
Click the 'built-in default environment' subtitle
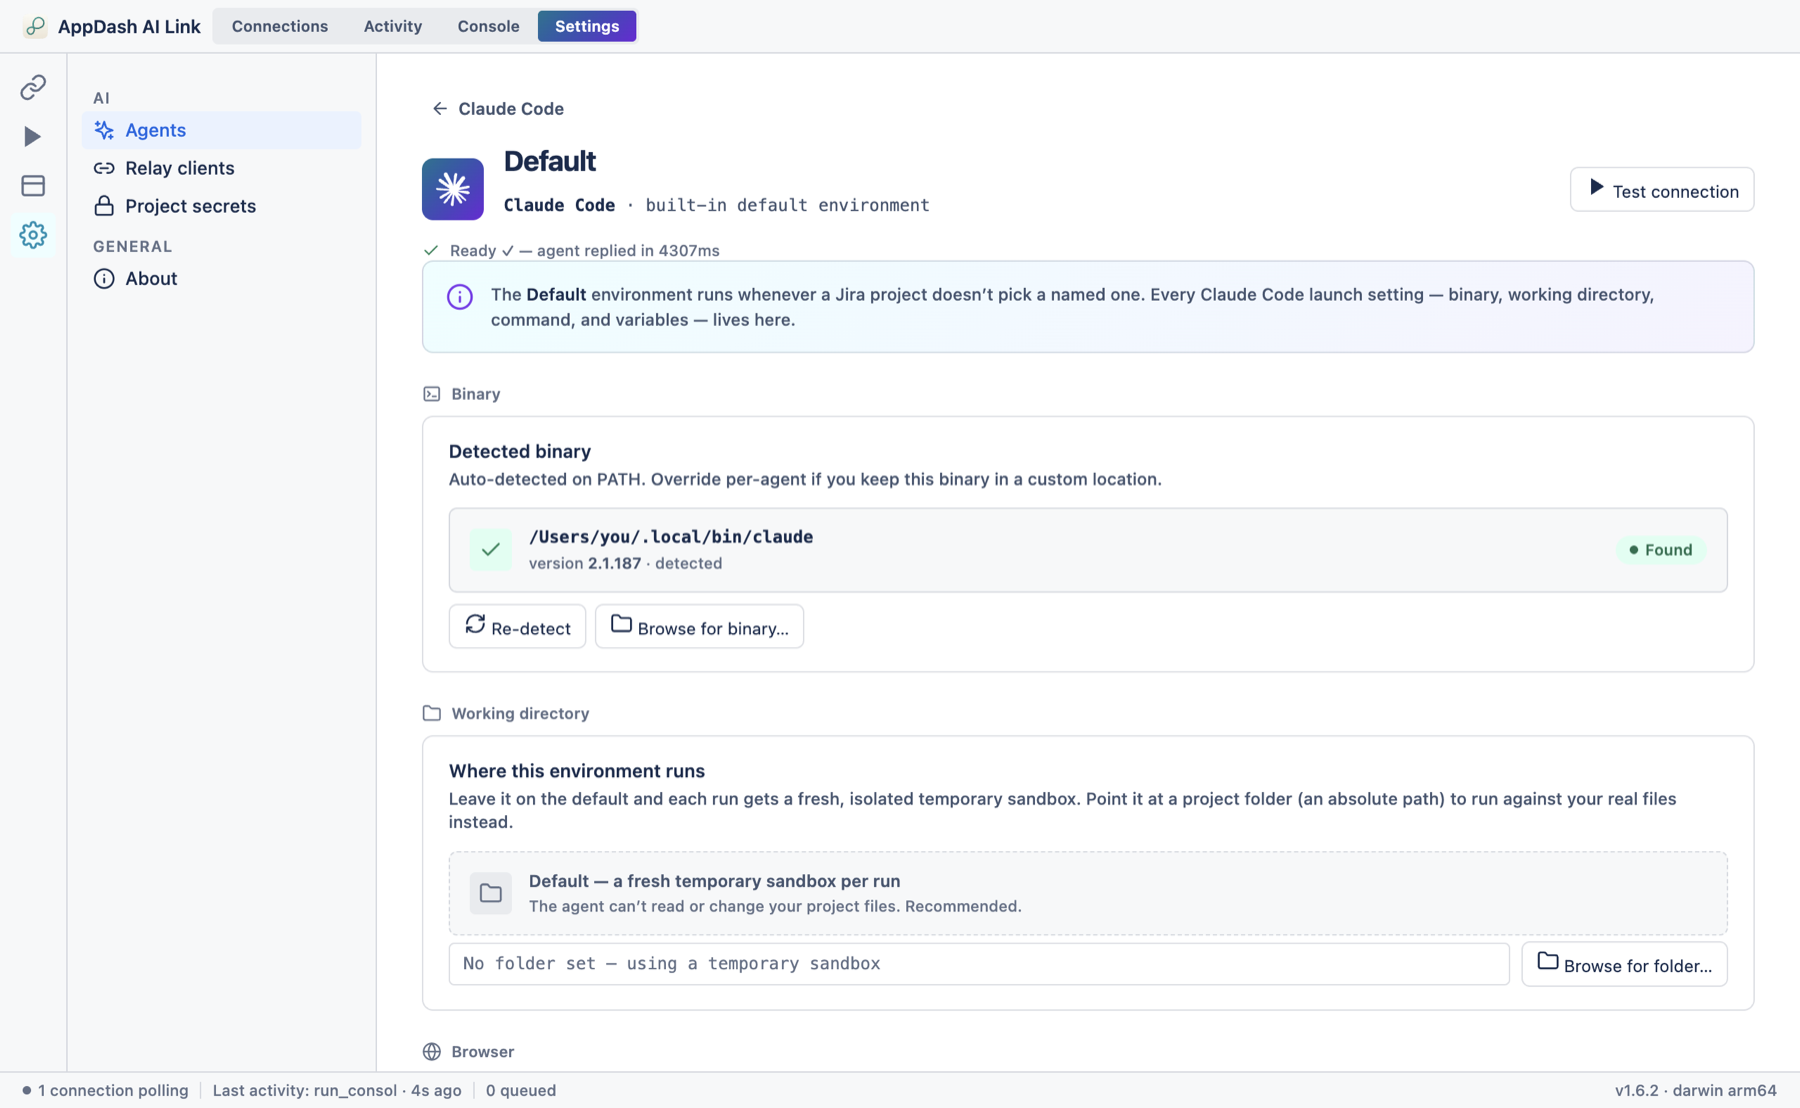coord(788,205)
